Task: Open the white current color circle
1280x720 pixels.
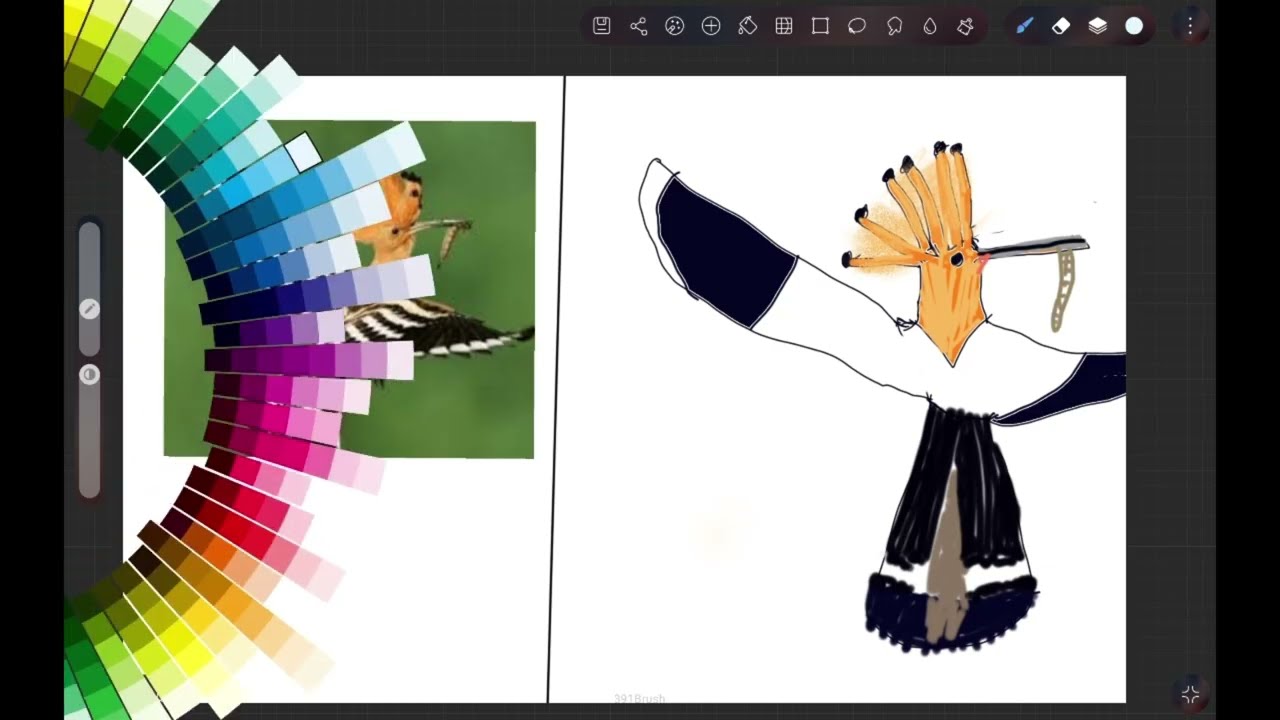Action: 1134,26
